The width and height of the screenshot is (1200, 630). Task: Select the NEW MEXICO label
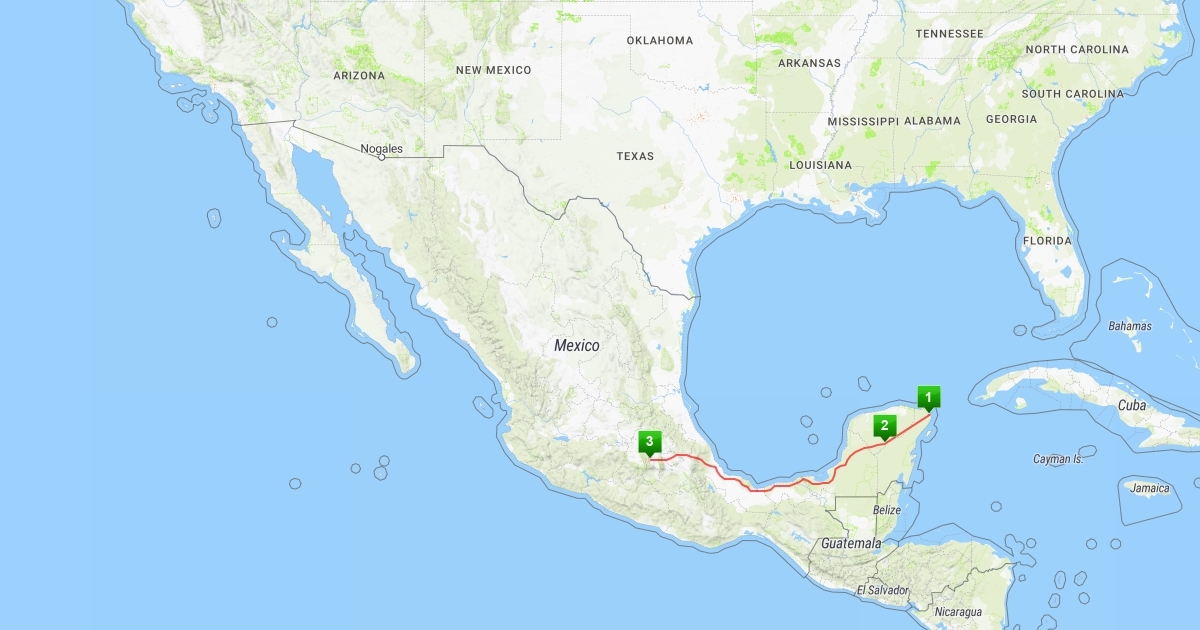tap(493, 70)
